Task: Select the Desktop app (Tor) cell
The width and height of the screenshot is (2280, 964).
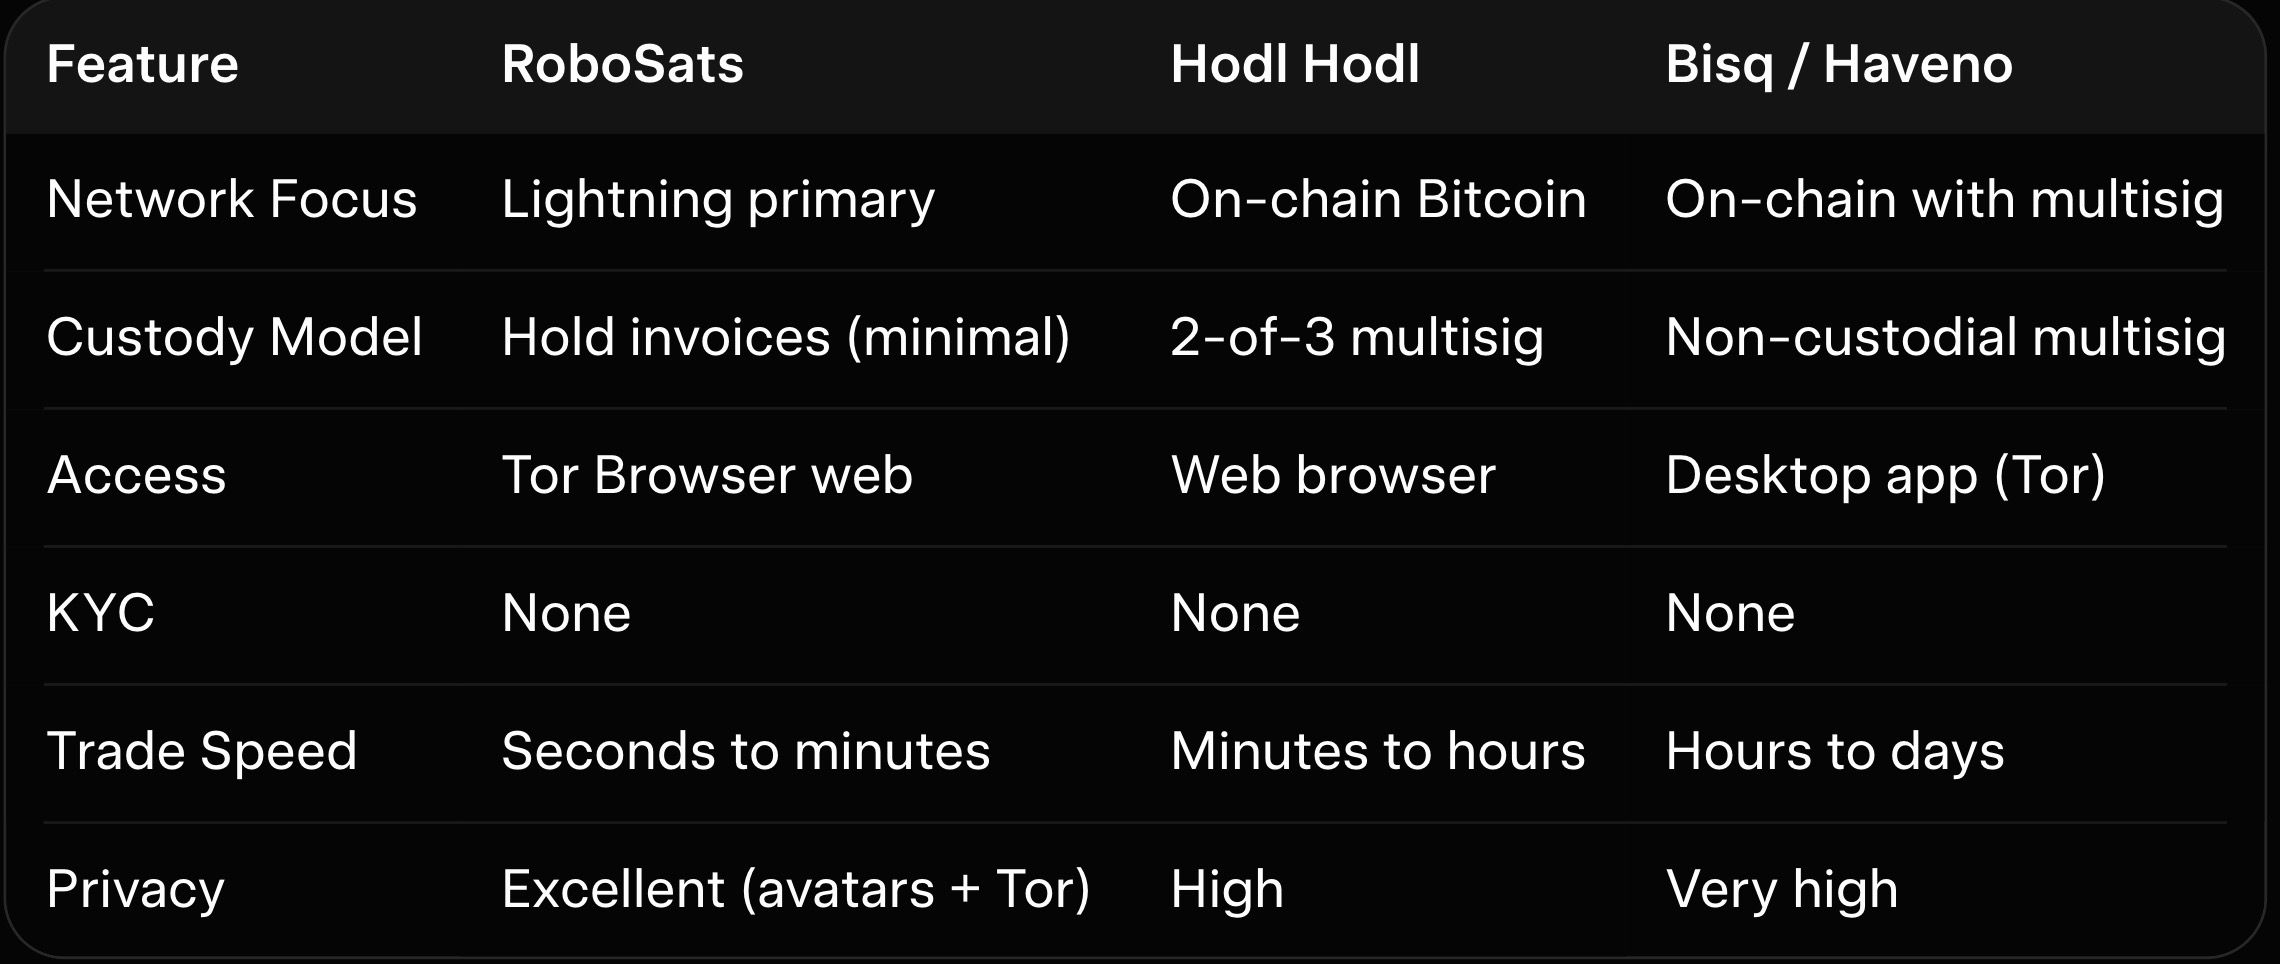Action: [x=1885, y=475]
